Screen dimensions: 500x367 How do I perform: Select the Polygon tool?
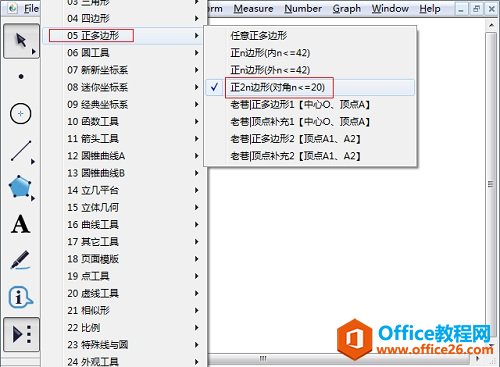click(20, 187)
